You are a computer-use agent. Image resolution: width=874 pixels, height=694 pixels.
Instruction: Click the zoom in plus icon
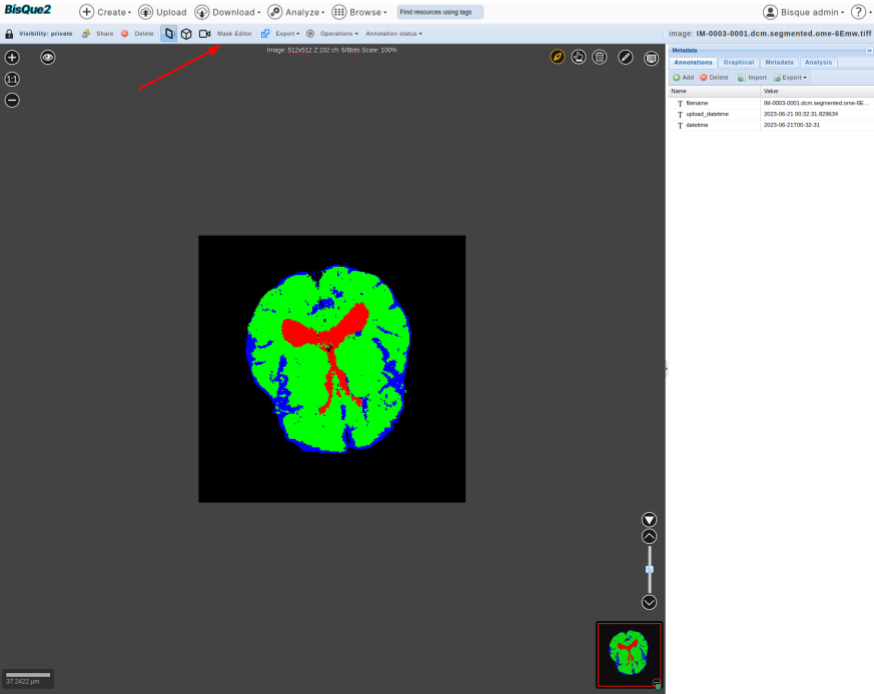click(12, 58)
